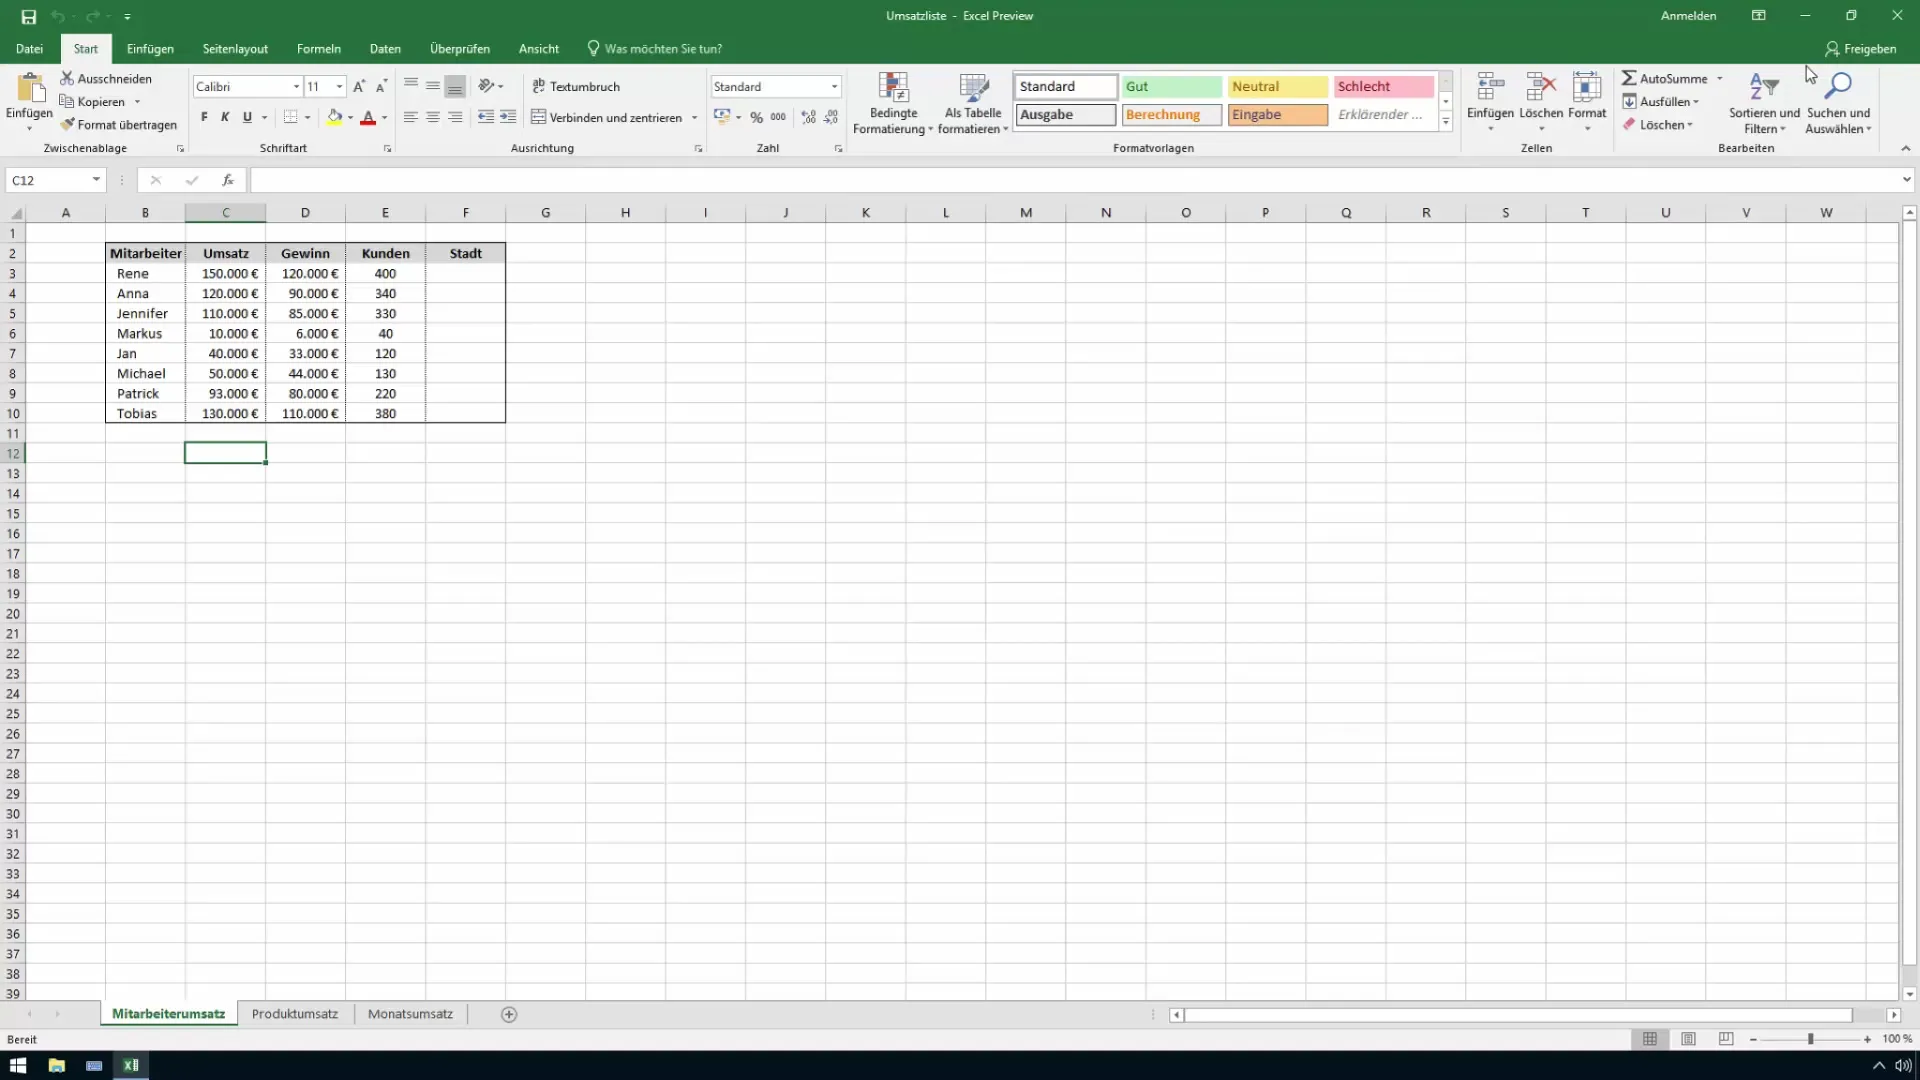Image resolution: width=1920 pixels, height=1080 pixels.
Task: Apply the red font color
Action: (368, 117)
